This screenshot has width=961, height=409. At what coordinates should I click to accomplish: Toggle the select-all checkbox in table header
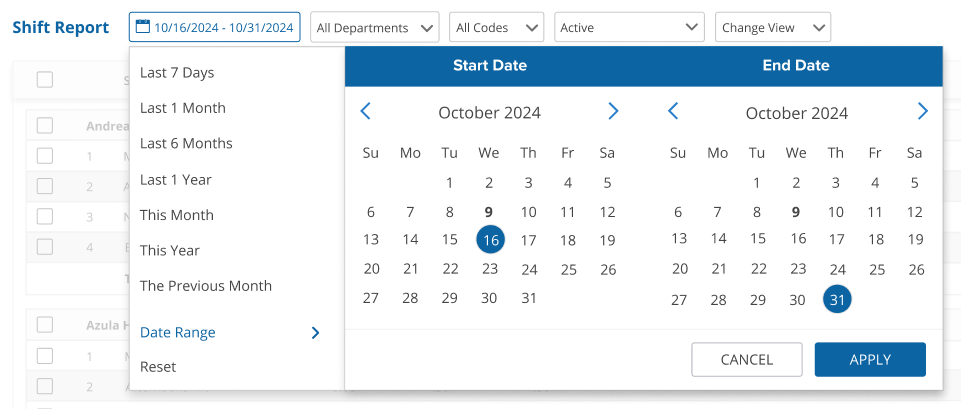tap(45, 80)
